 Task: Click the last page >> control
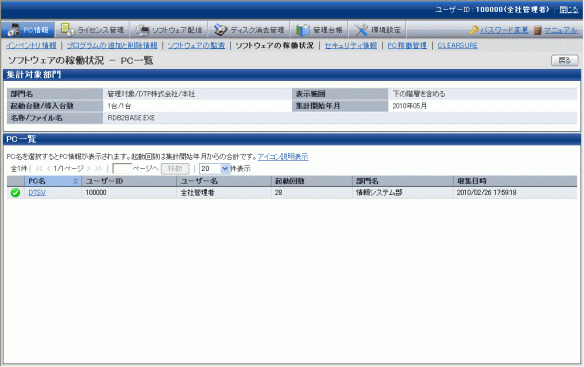98,169
